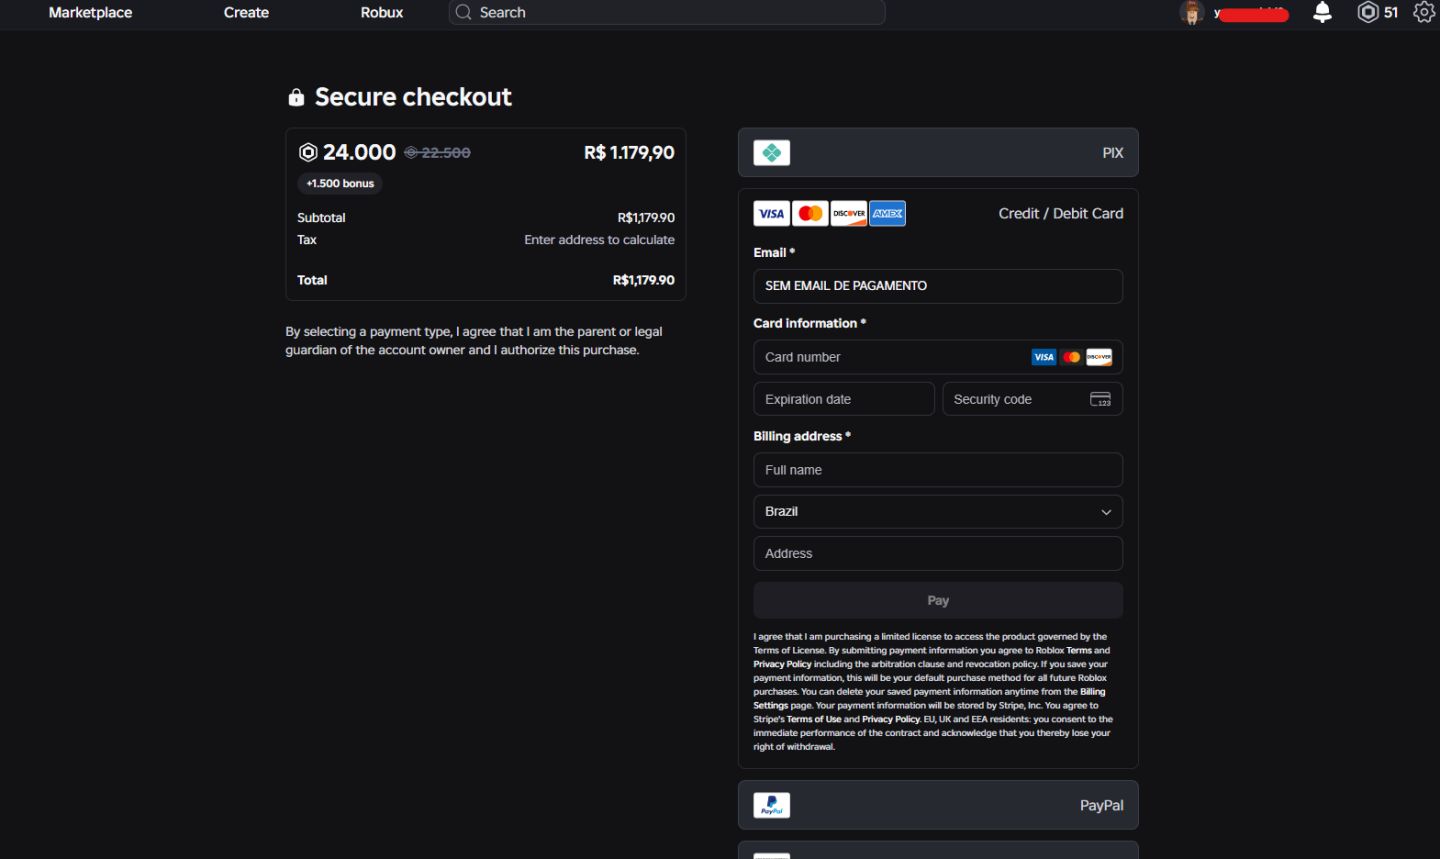This screenshot has height=859, width=1440.
Task: Click the lock icon beside Secure checkout
Action: click(296, 97)
